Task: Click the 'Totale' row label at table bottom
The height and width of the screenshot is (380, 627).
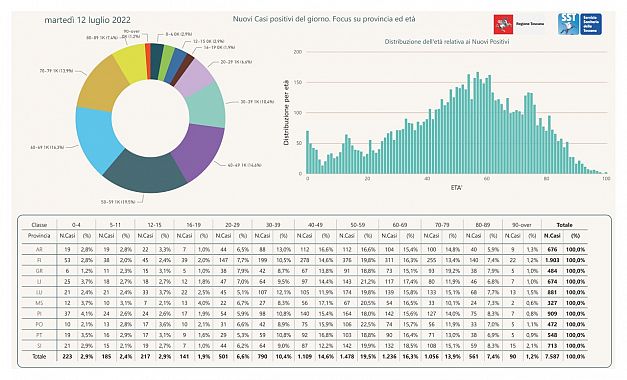Action: pos(39,356)
